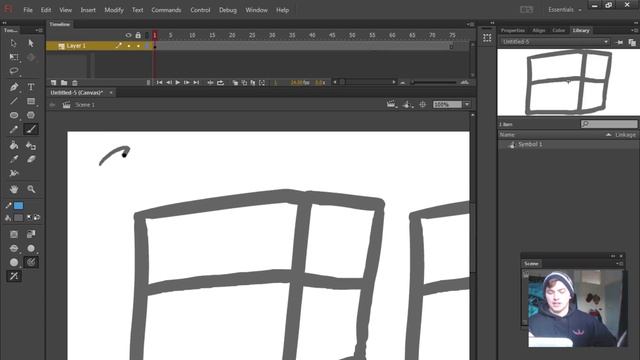Show or hide all layers eye icon
The width and height of the screenshot is (640, 360).
tap(129, 36)
